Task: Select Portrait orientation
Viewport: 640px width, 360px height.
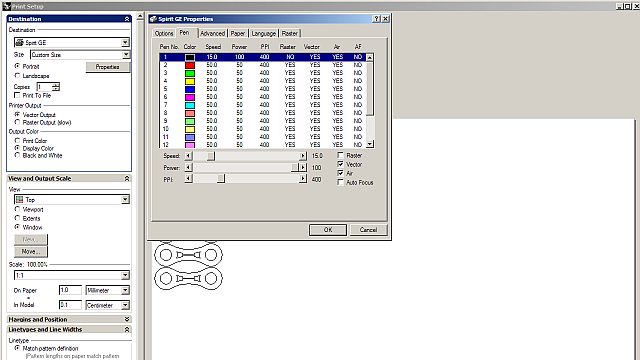Action: coord(17,66)
